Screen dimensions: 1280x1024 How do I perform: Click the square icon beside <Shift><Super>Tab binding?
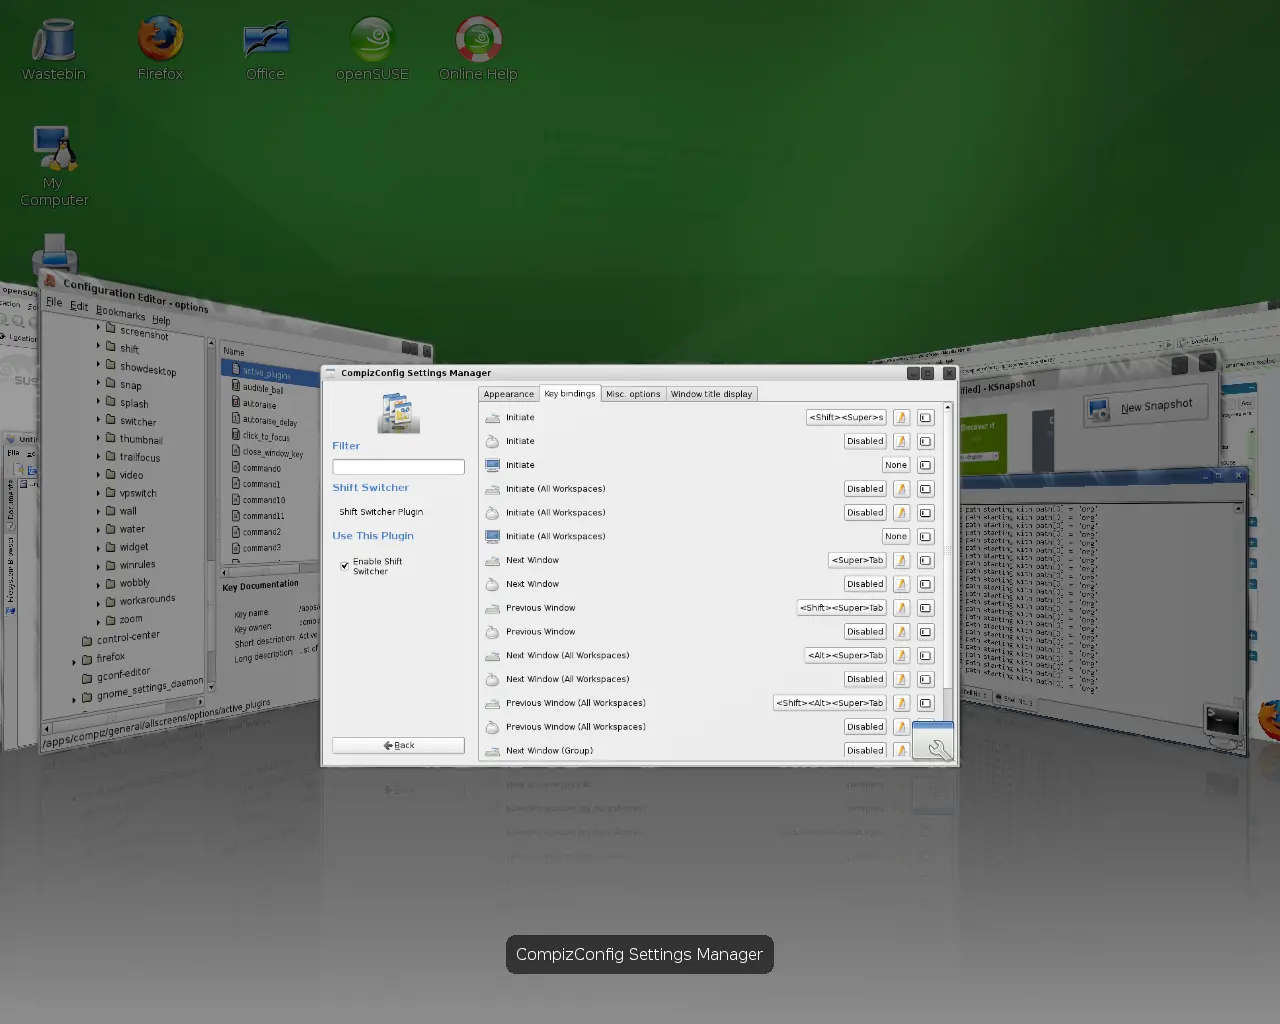[925, 608]
